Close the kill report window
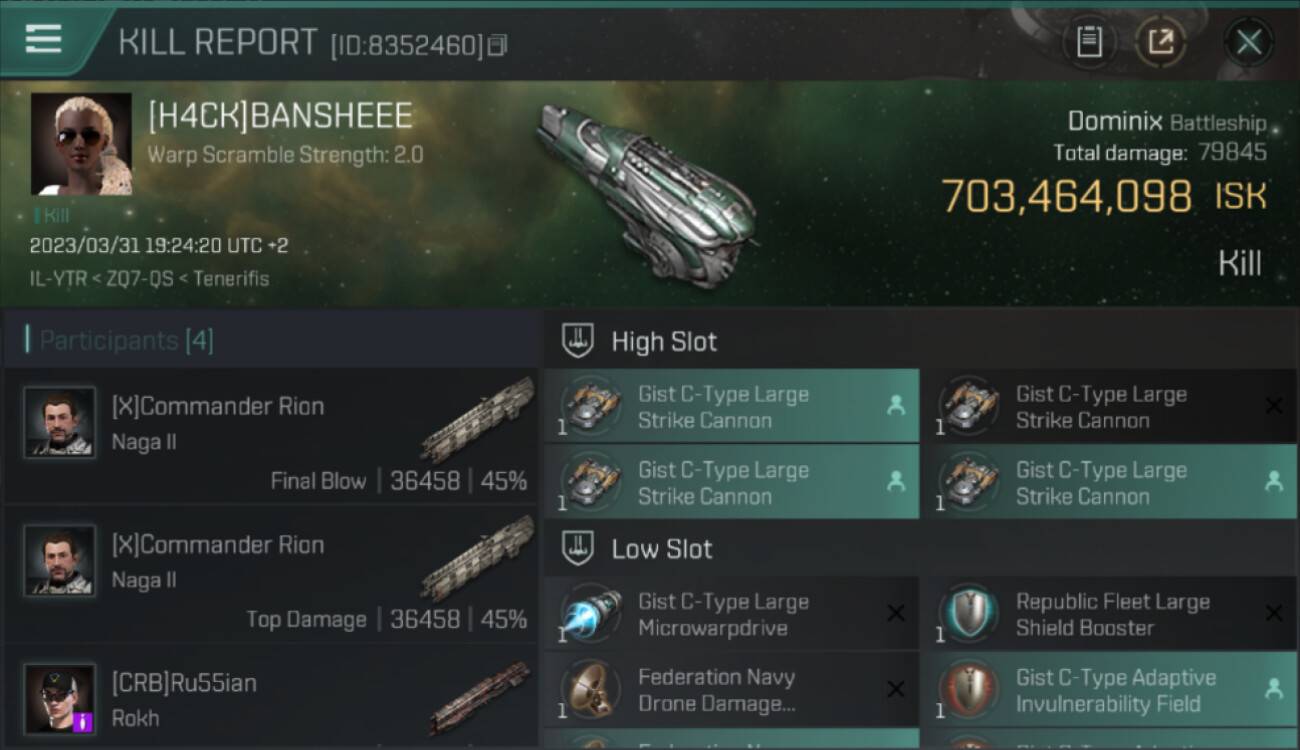 (1248, 42)
